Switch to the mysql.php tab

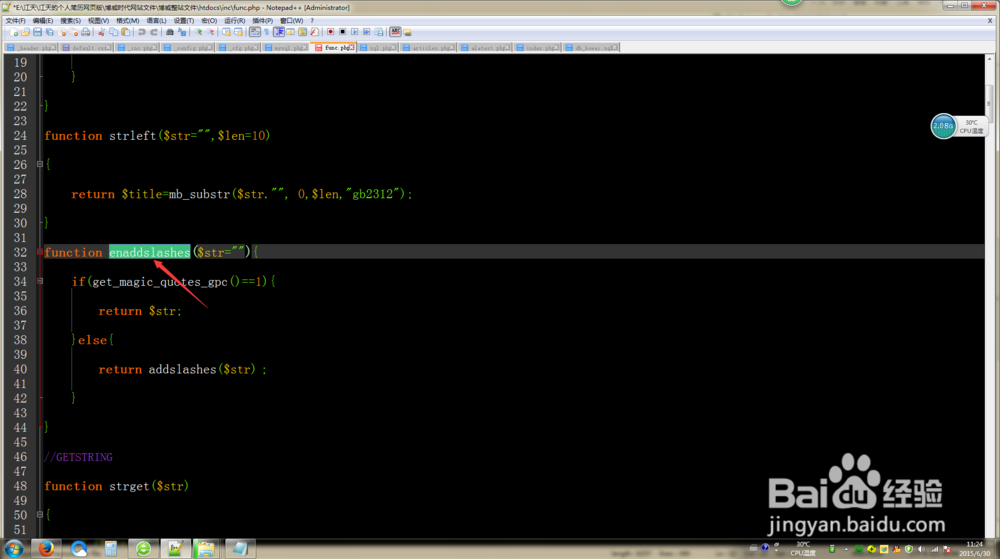(x=286, y=48)
